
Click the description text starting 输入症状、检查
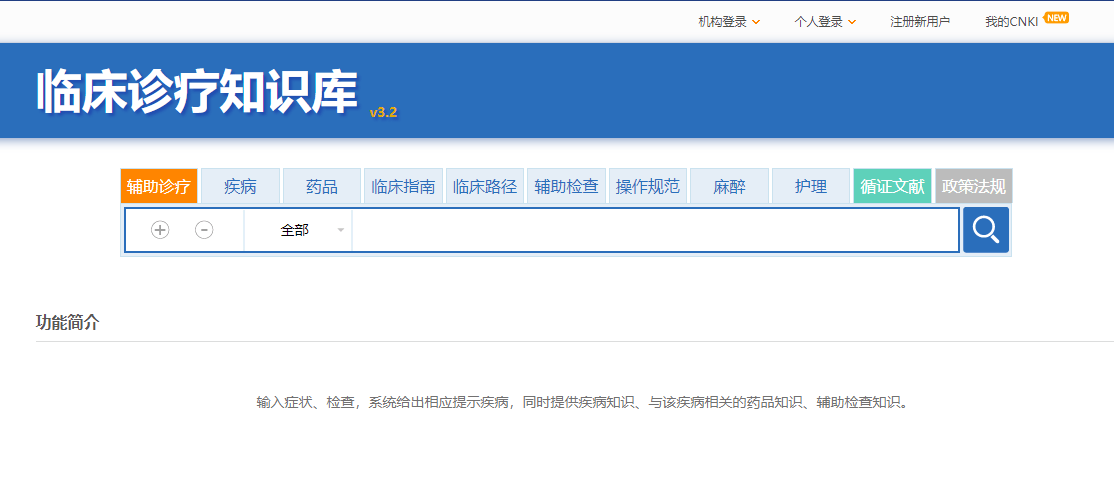583,402
